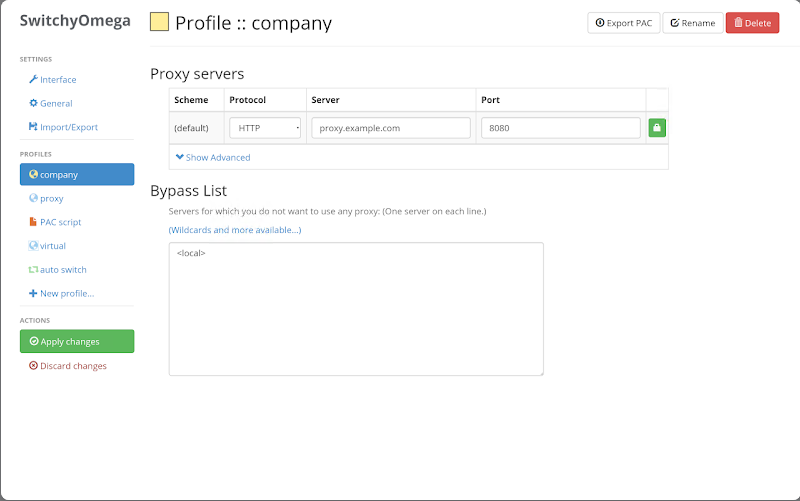Click the file icon beside PAC script
This screenshot has width=800, height=501.
33,221
